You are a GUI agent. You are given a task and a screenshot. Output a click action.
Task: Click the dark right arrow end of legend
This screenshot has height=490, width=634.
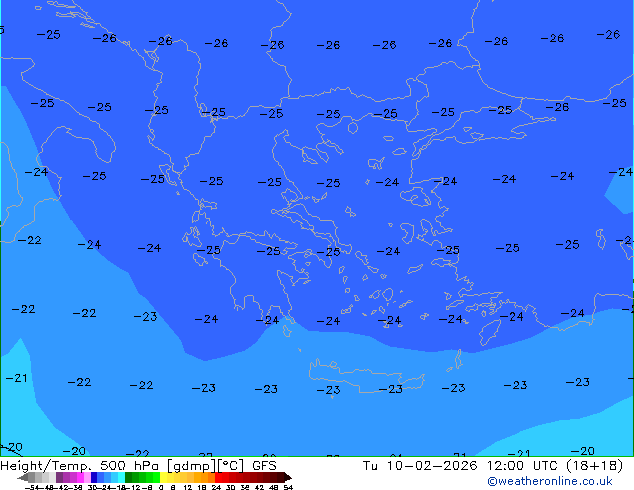point(288,478)
